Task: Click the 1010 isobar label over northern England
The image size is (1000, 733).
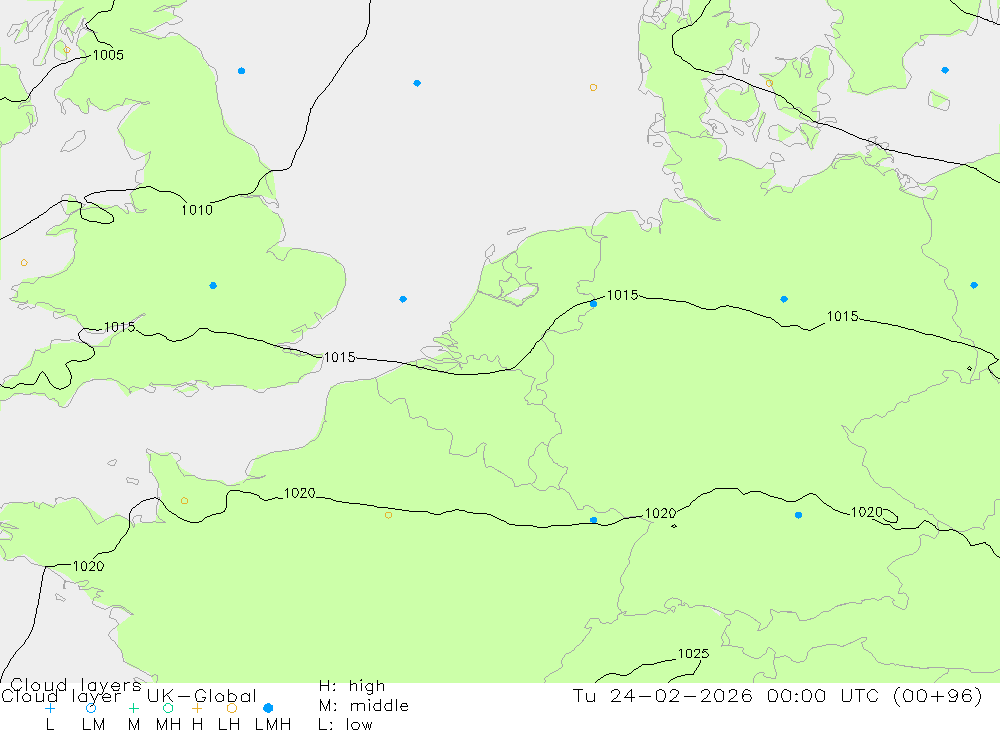Action: click(197, 210)
